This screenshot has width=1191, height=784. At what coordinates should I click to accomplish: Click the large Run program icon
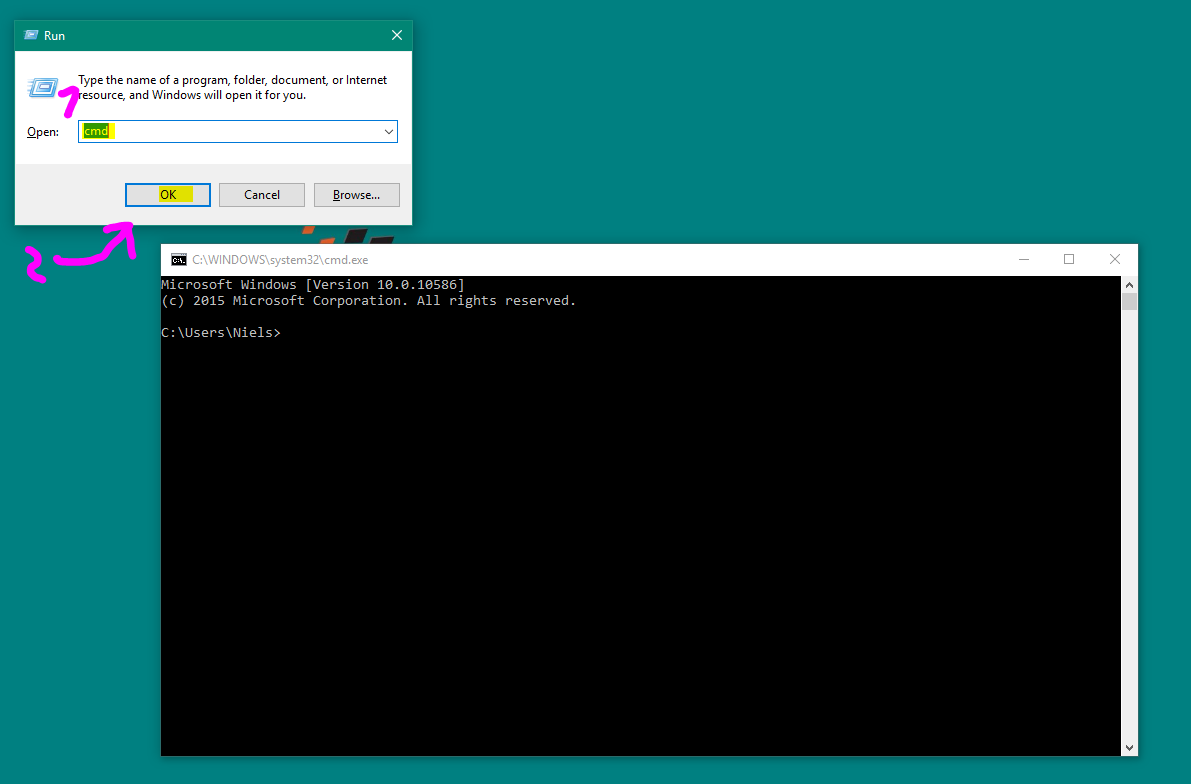coord(43,88)
